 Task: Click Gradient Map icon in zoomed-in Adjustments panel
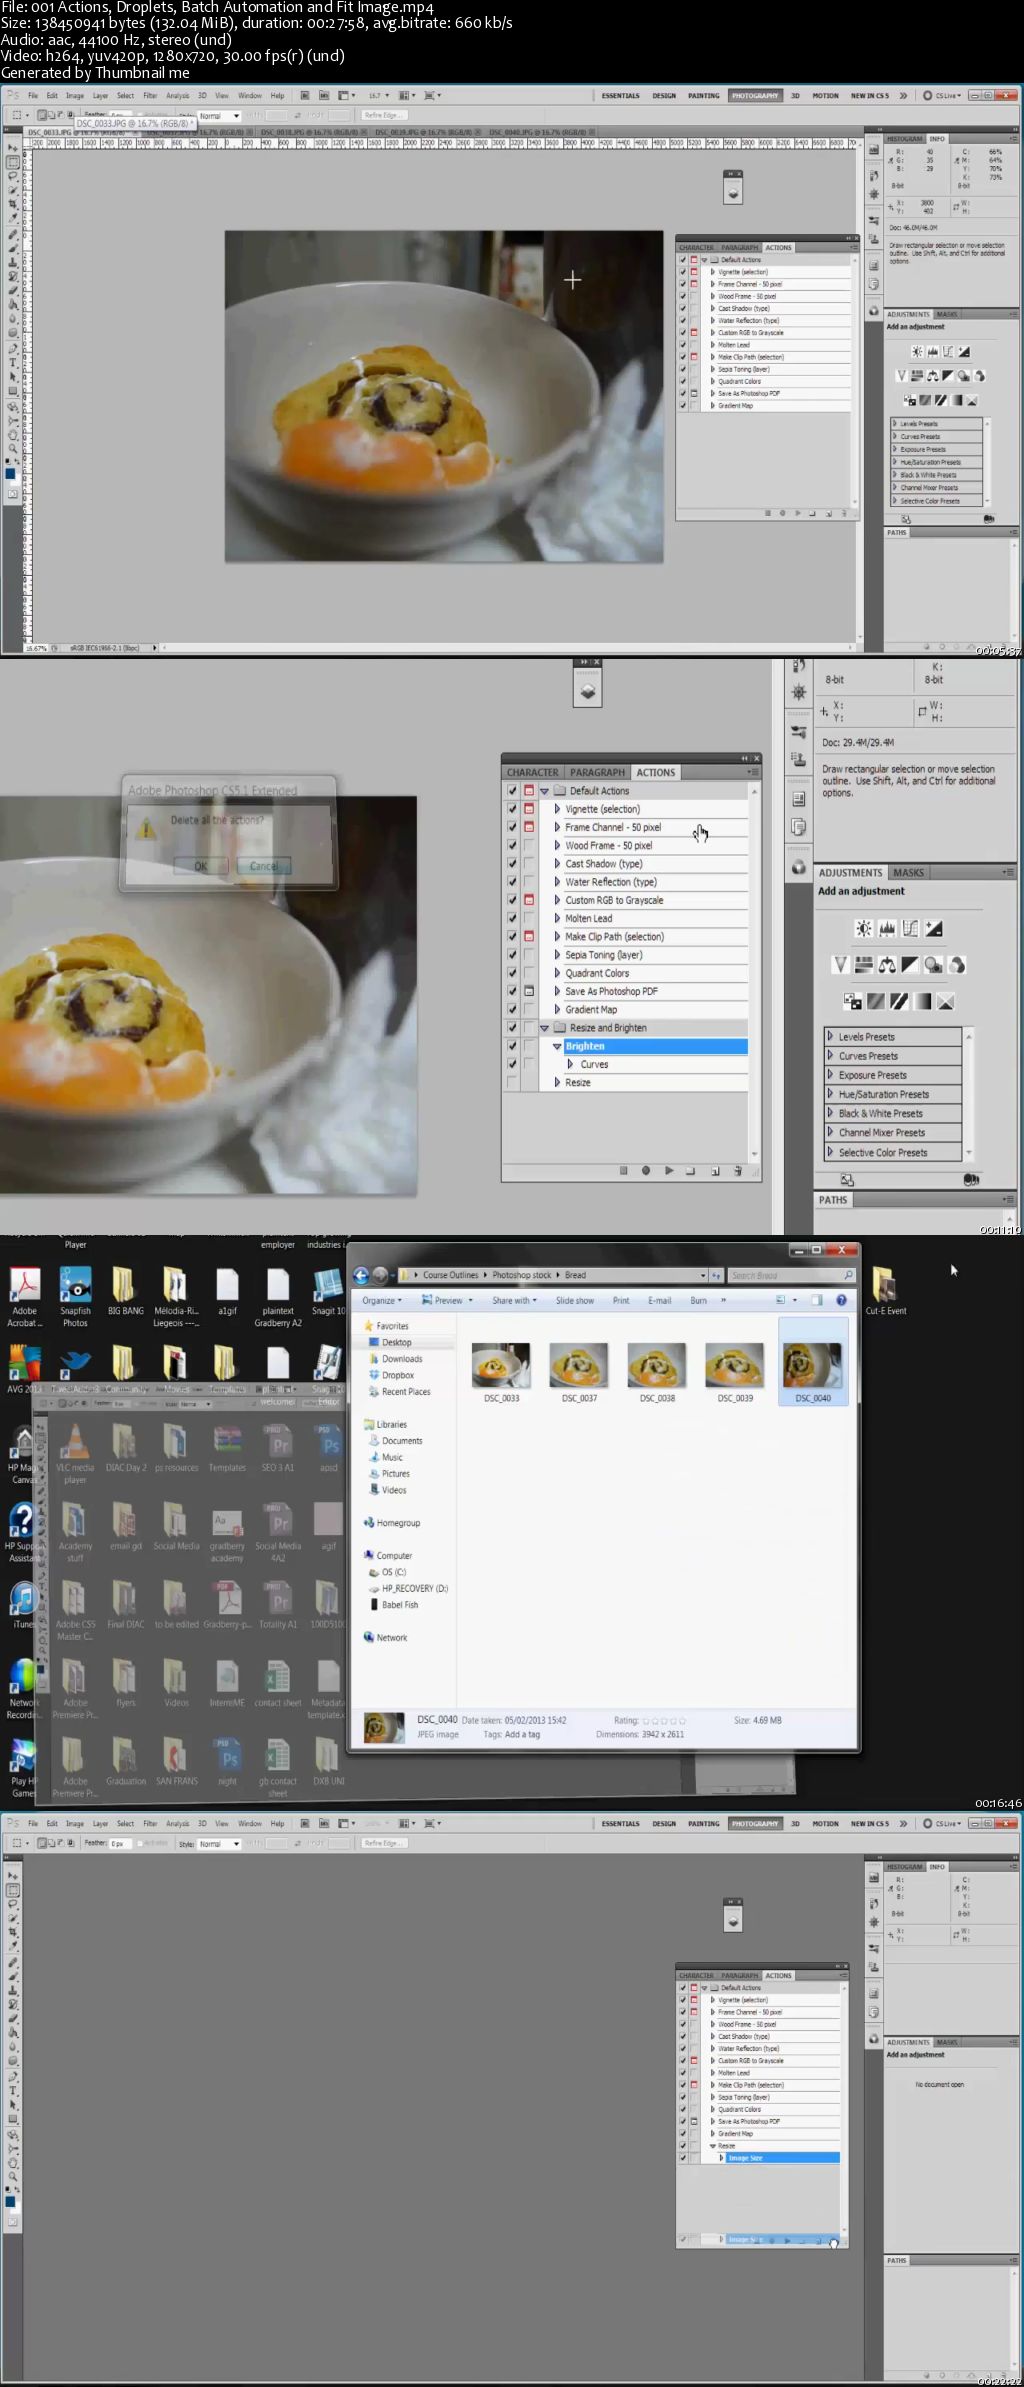pyautogui.click(x=922, y=1001)
